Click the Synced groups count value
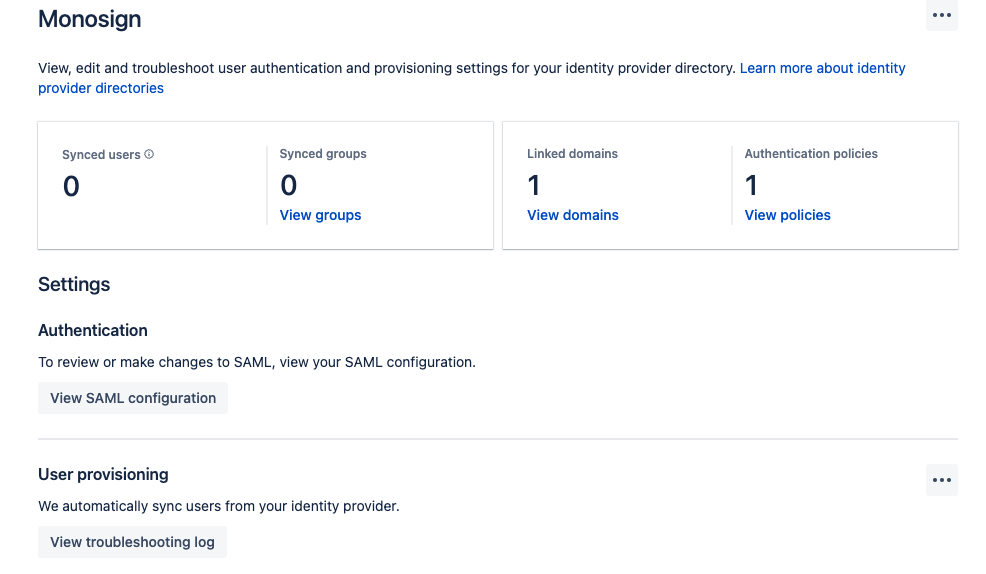This screenshot has height=574, width=986. [x=288, y=185]
